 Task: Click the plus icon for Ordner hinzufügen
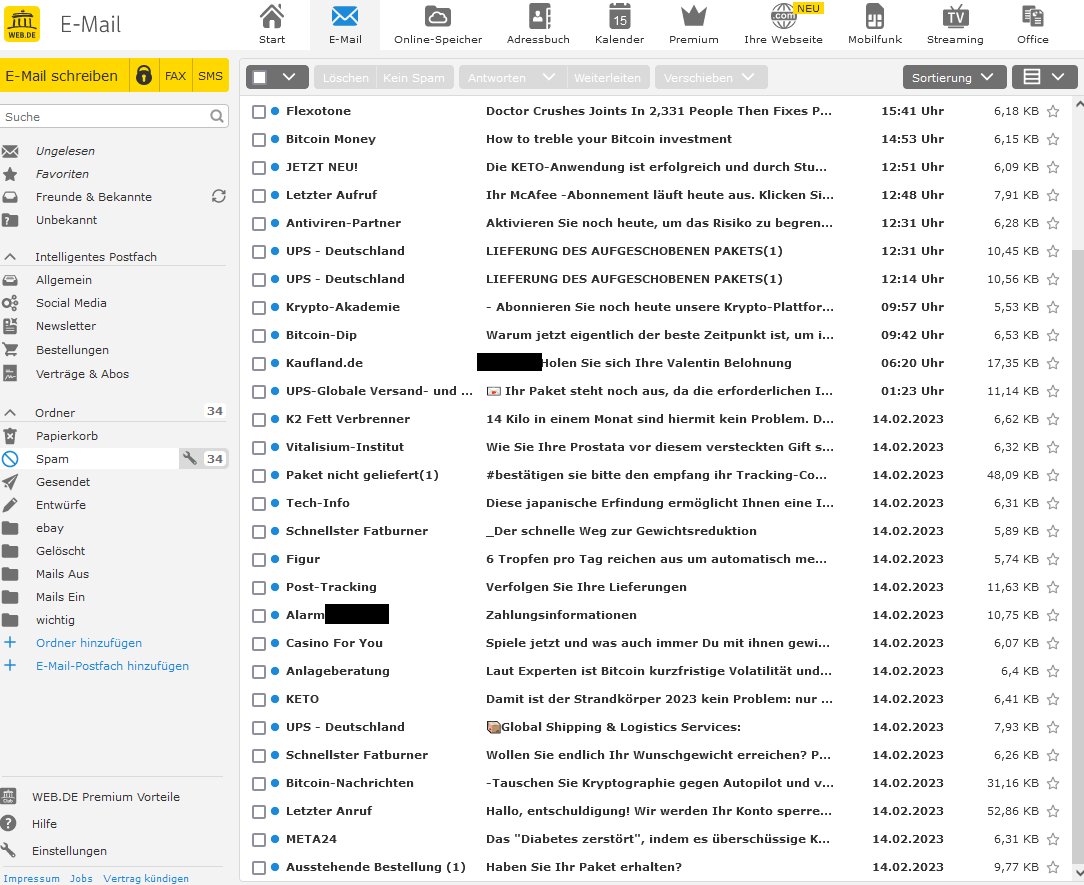(10, 642)
